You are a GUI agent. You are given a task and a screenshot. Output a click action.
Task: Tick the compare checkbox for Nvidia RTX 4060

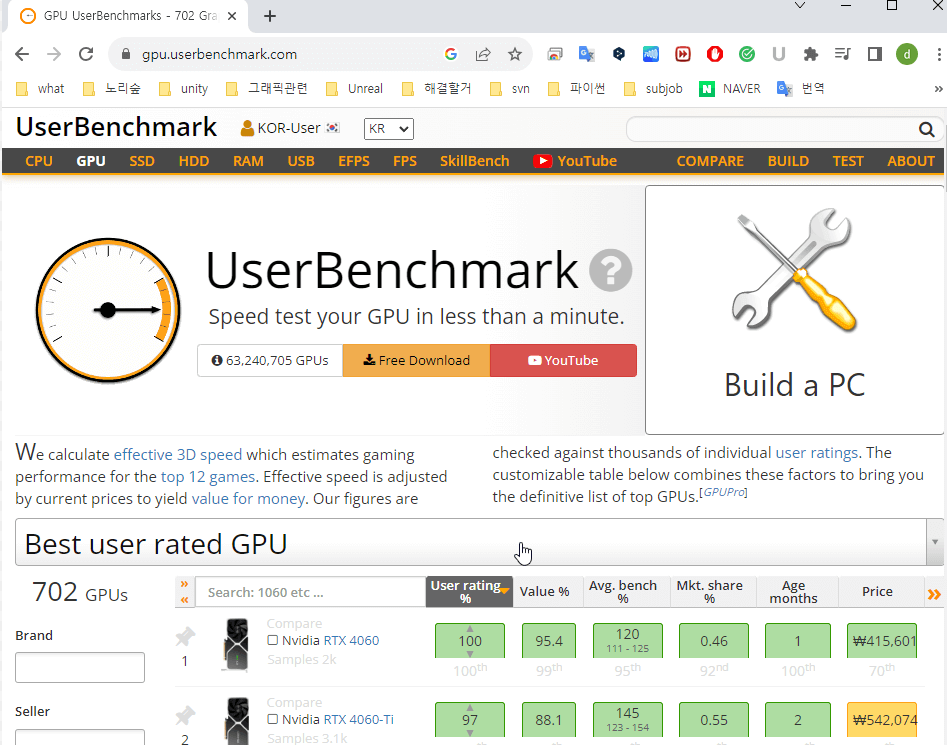273,640
